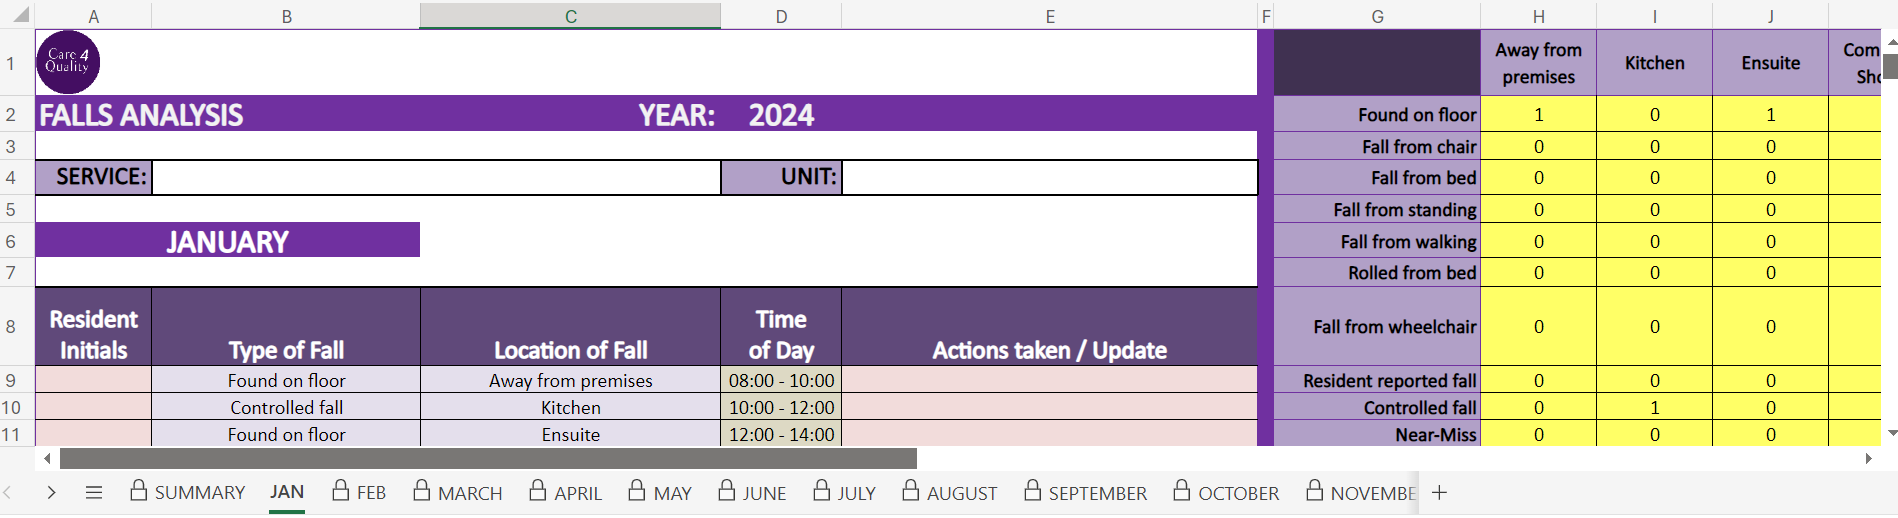This screenshot has height=518, width=1898.
Task: Click the SERVICE input cell
Action: (x=436, y=178)
